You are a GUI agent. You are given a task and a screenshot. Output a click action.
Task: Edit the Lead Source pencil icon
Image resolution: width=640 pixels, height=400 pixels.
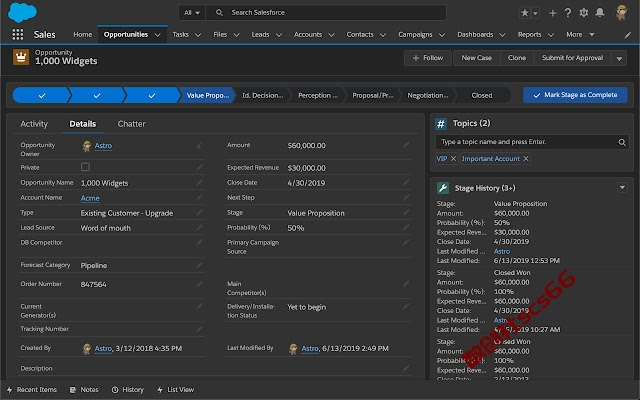pyautogui.click(x=199, y=227)
